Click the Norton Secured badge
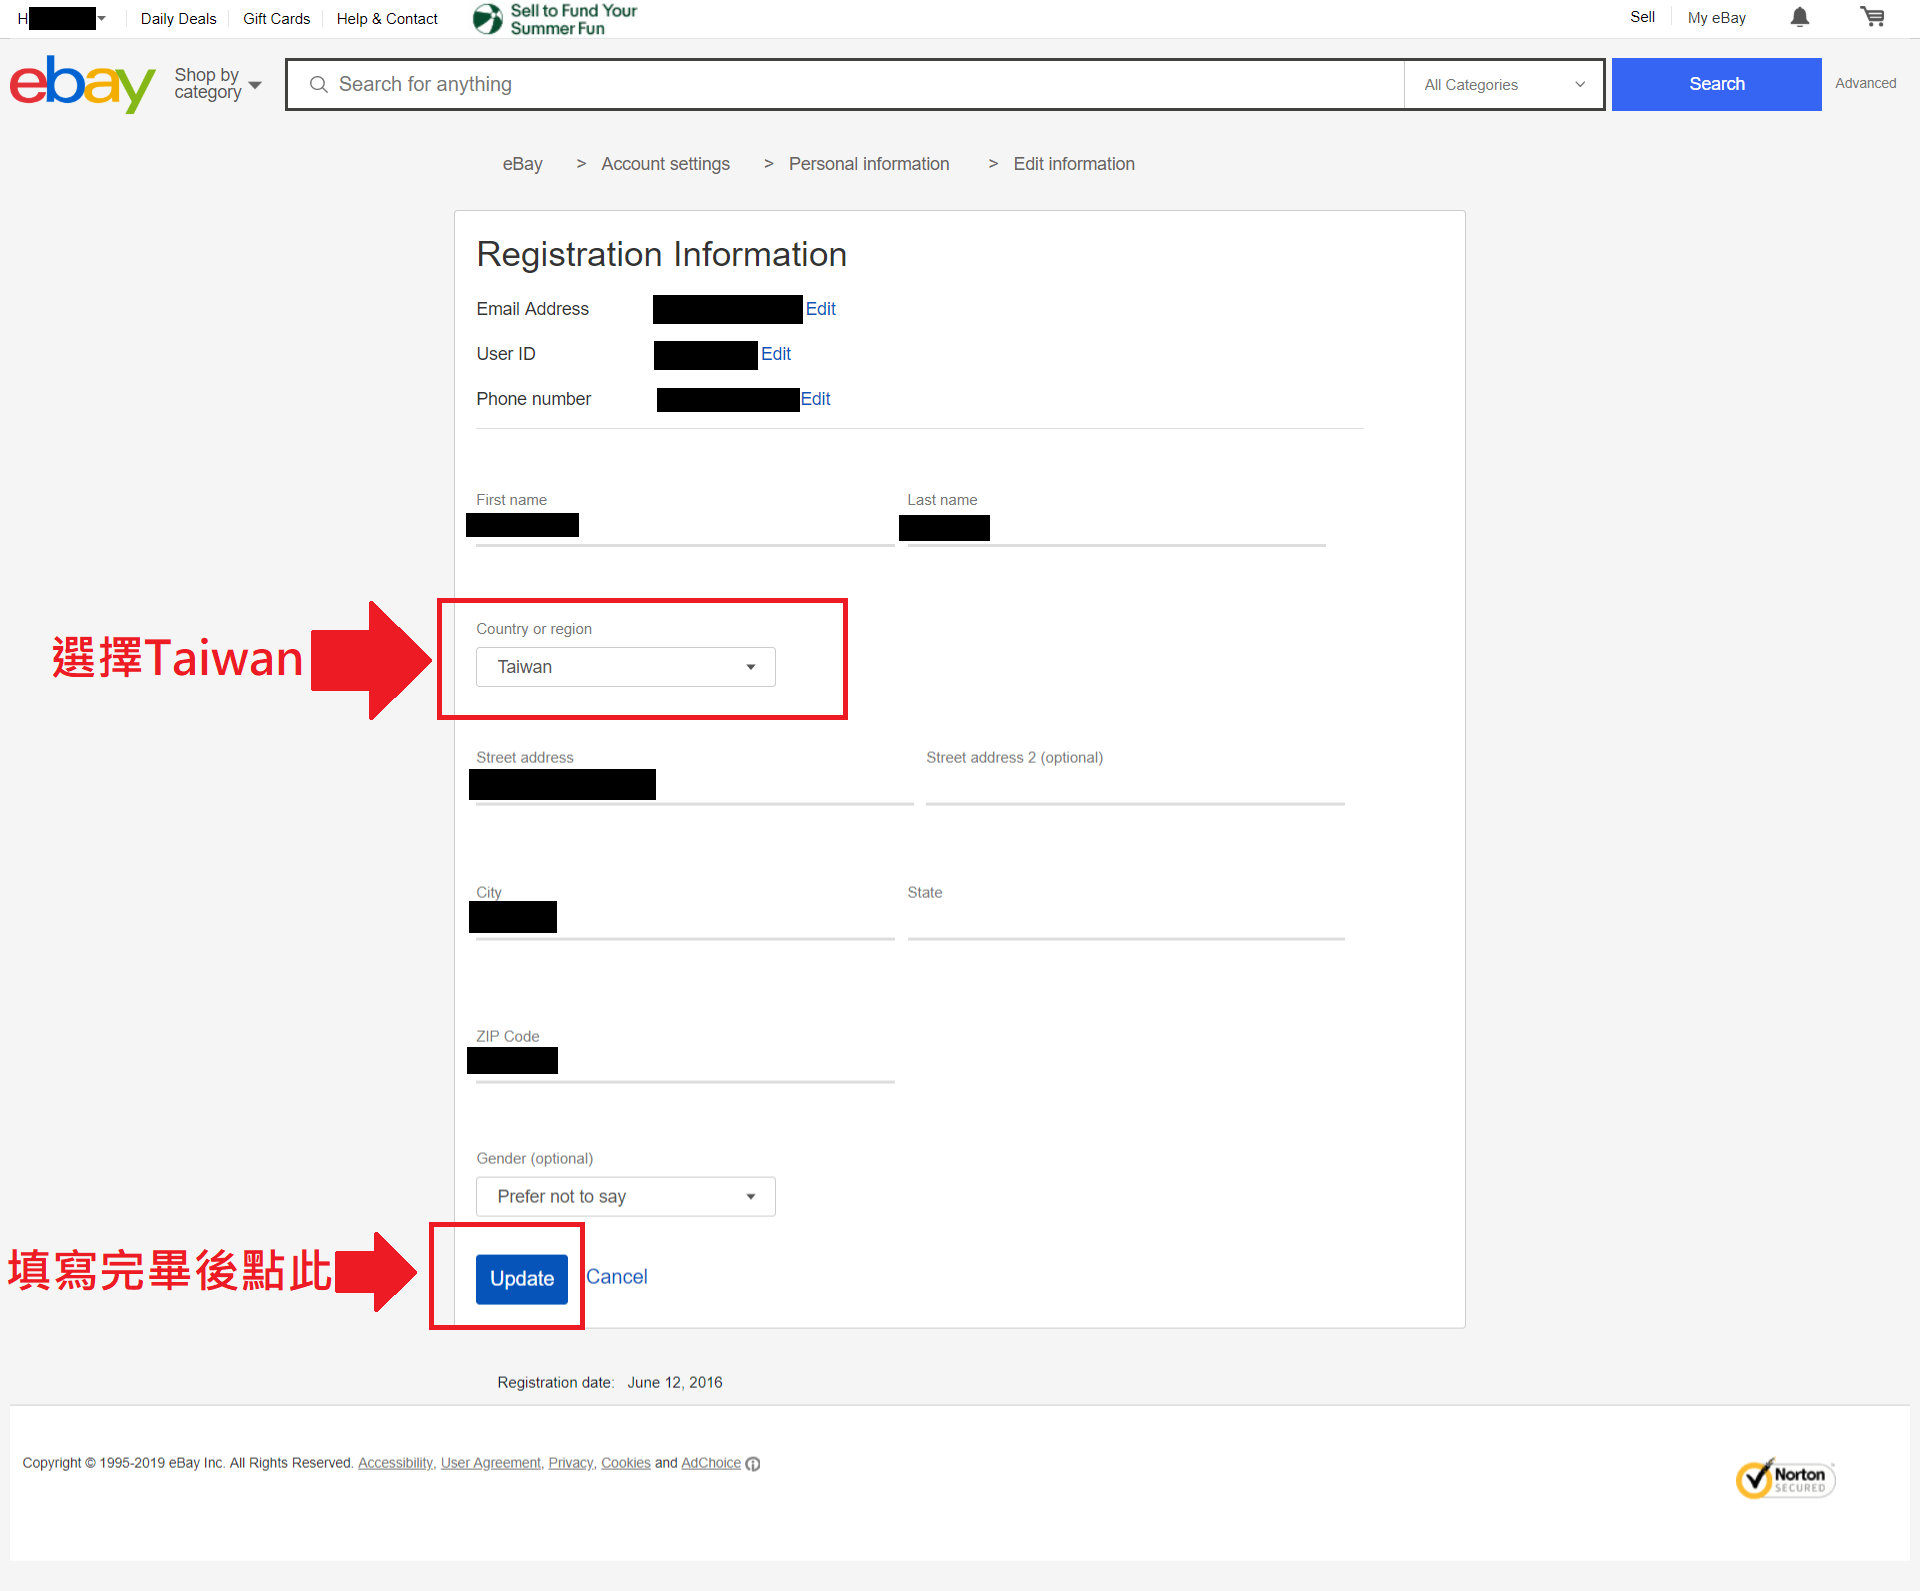The height and width of the screenshot is (1591, 1920). point(1786,1479)
